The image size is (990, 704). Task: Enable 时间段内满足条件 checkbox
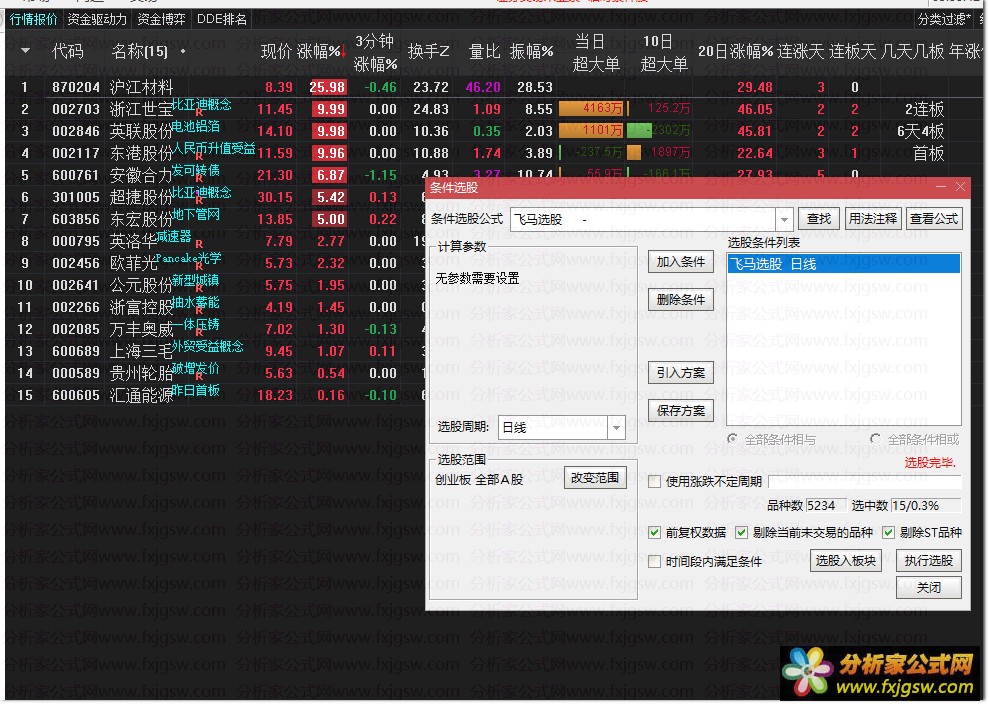pyautogui.click(x=655, y=561)
